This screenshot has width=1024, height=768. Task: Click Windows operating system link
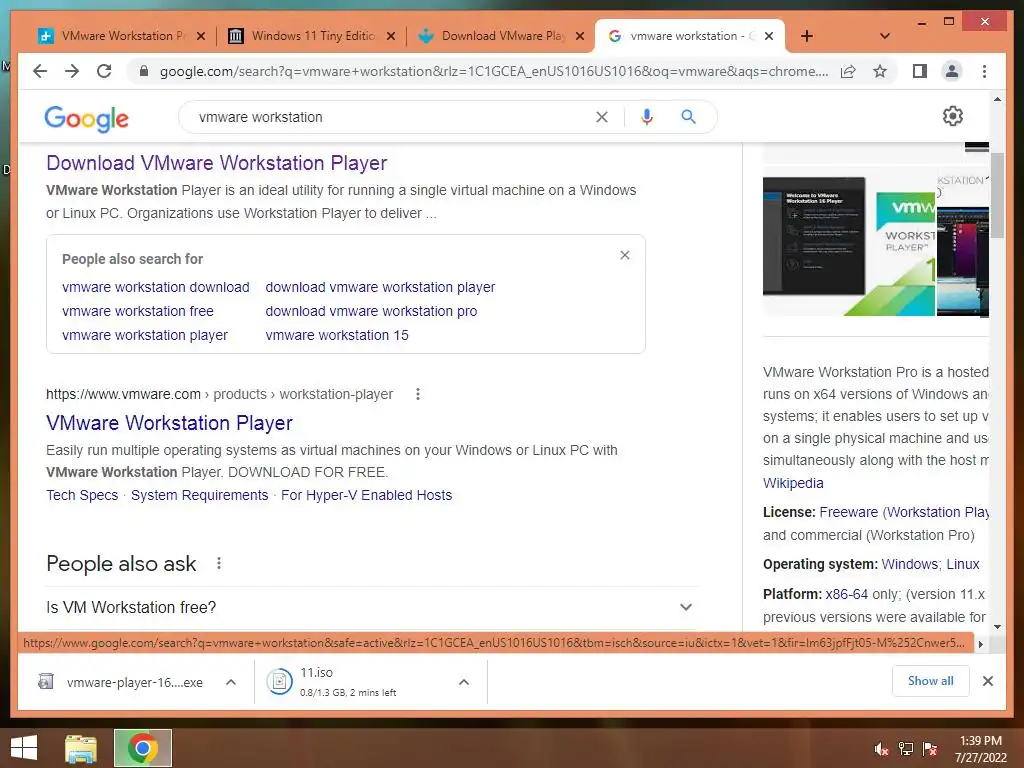click(x=910, y=564)
